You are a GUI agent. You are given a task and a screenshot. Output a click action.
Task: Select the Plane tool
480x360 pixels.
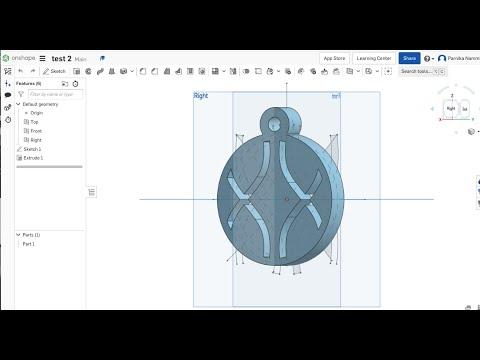[349, 71]
